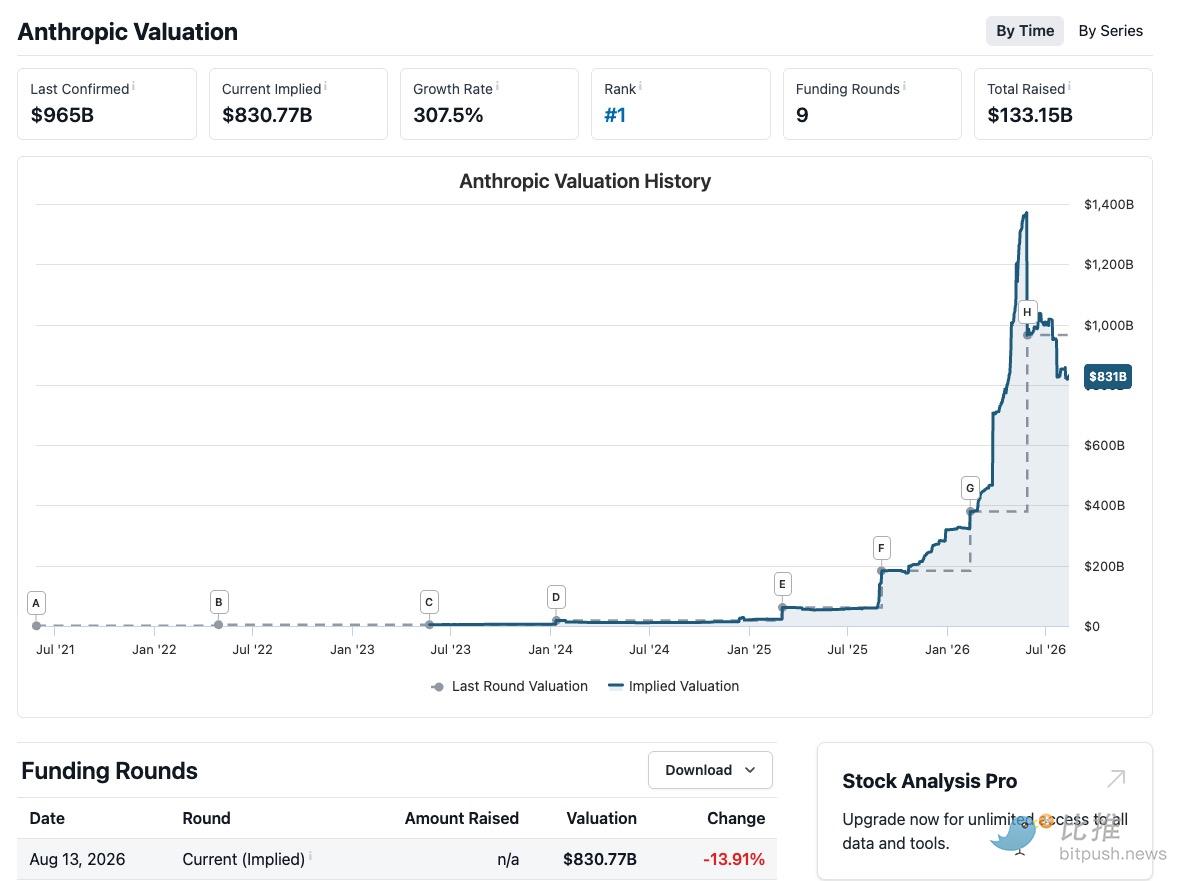Open the Stock Analysis Pro arrow icon
1187x881 pixels.
coord(1116,779)
